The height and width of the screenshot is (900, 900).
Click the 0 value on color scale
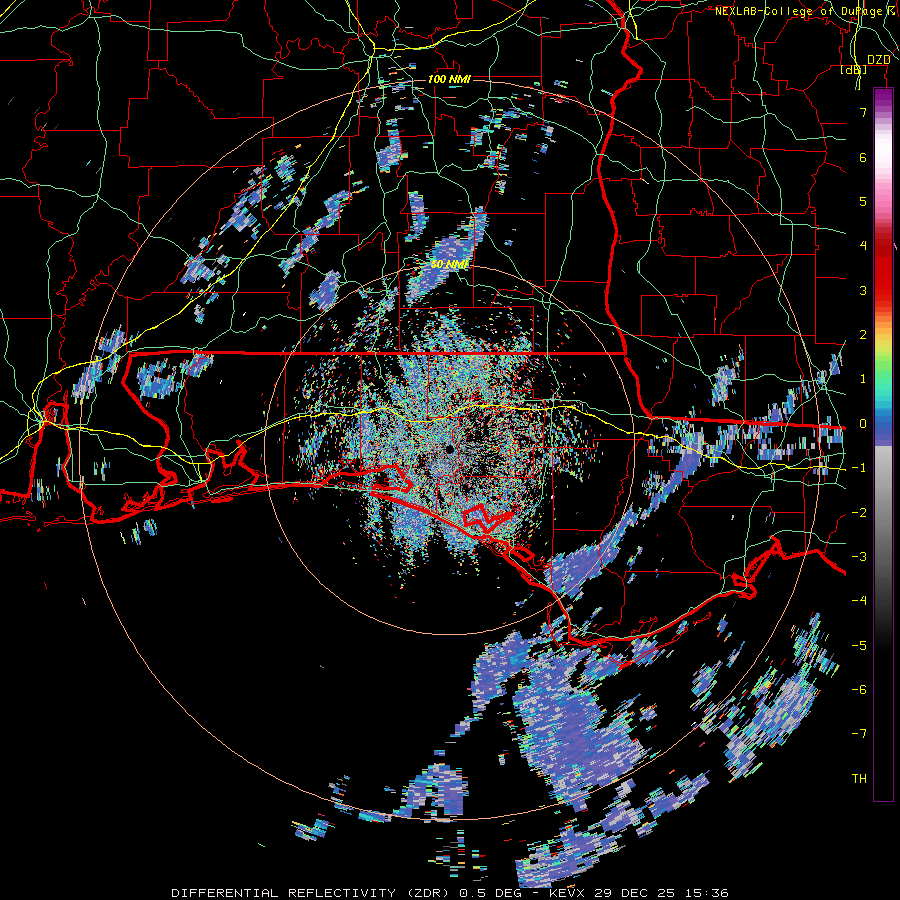tap(863, 424)
